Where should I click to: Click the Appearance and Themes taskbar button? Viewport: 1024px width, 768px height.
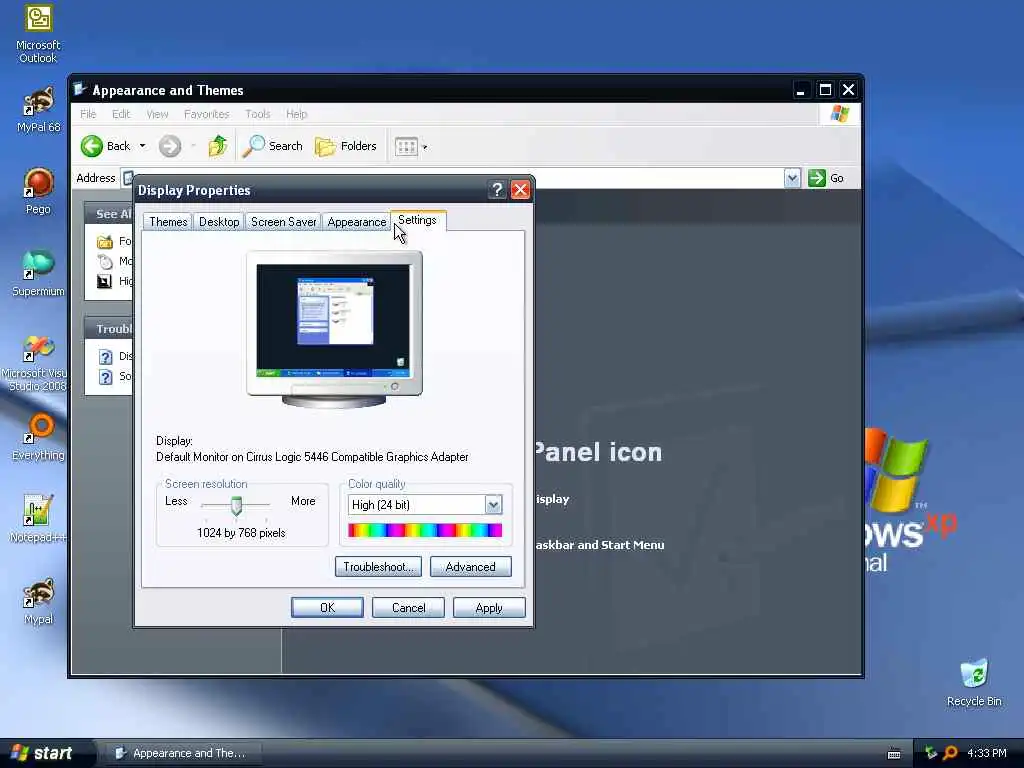[182, 753]
